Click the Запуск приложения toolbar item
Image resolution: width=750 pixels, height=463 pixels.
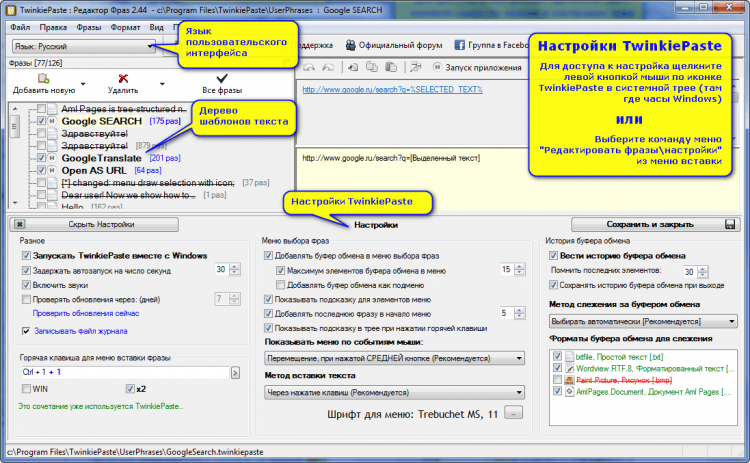[477, 67]
